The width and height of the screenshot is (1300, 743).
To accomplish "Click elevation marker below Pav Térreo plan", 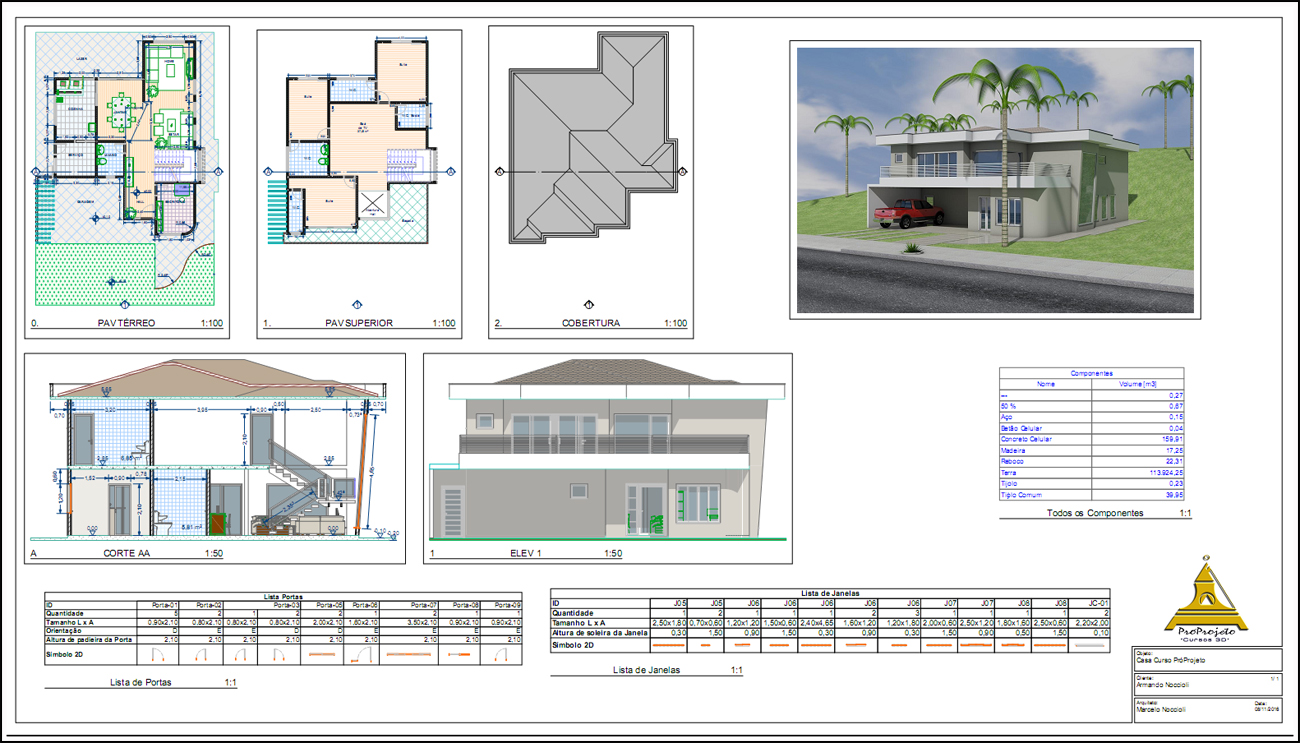I will 124,305.
